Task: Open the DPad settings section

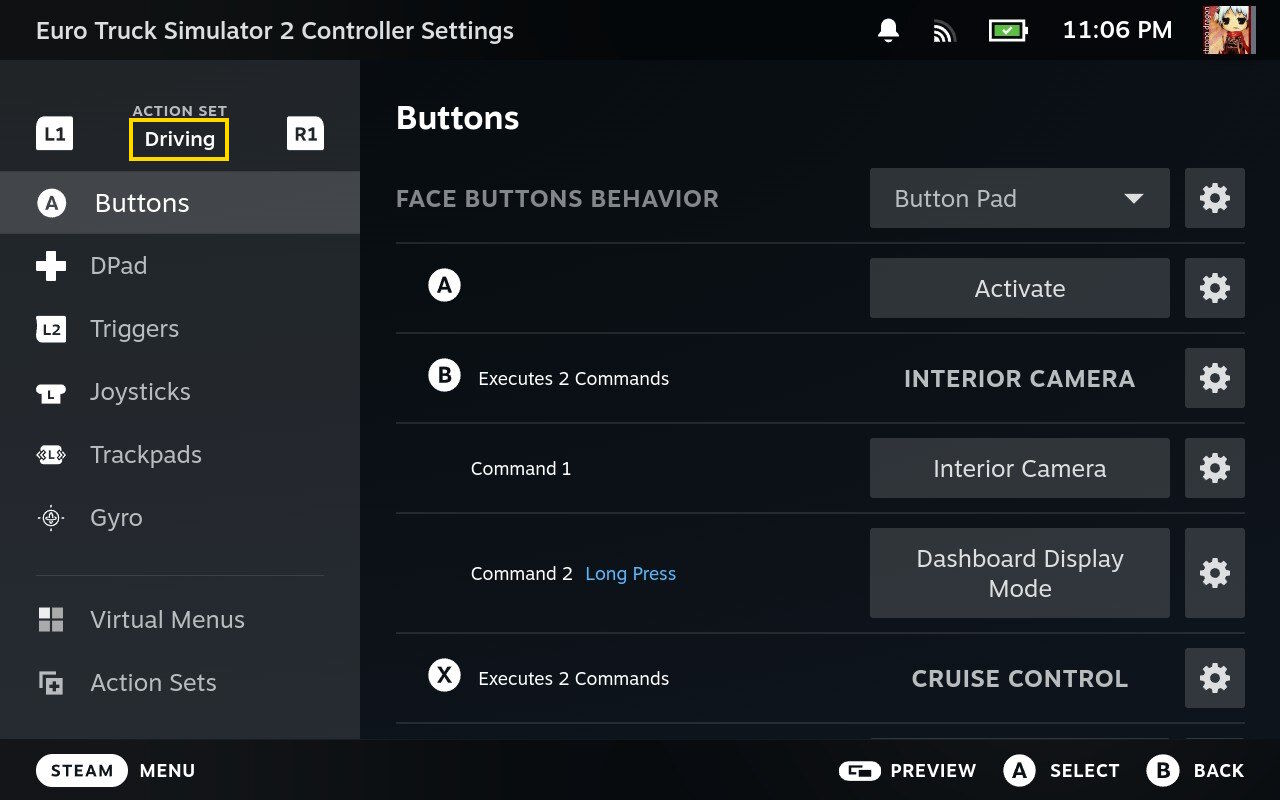Action: (x=118, y=266)
